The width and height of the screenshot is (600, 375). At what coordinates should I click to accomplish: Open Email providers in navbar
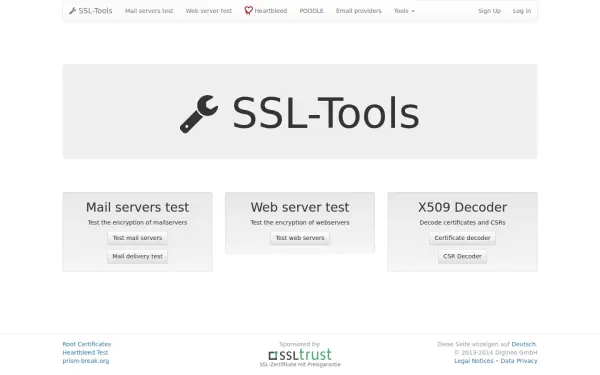pyautogui.click(x=359, y=11)
